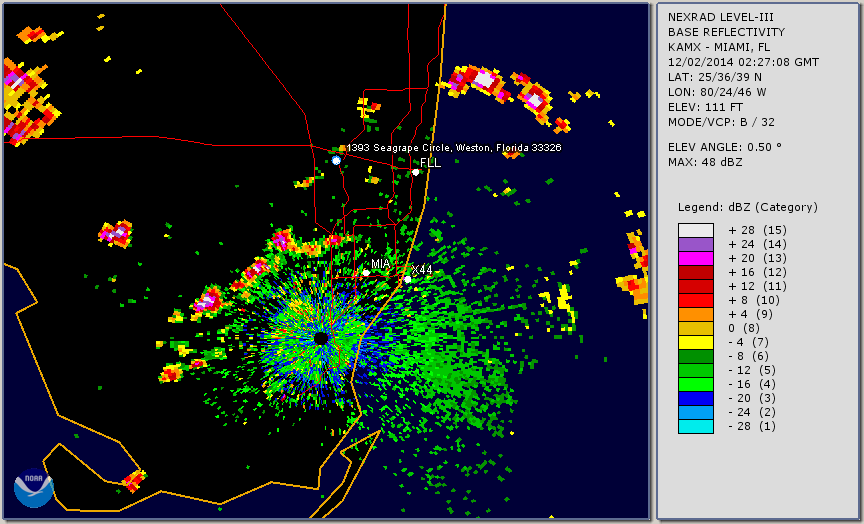Click the MIA label on the map
This screenshot has width=864, height=524.
(x=380, y=264)
